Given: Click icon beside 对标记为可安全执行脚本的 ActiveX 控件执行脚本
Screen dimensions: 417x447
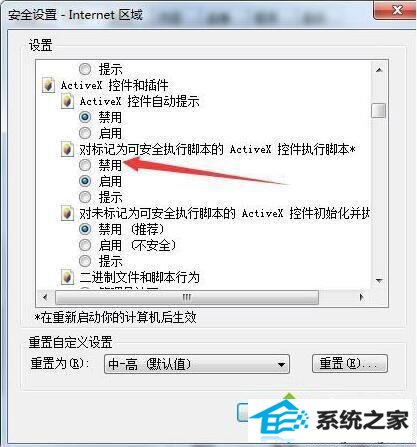Looking at the screenshot, I should coord(67,149).
